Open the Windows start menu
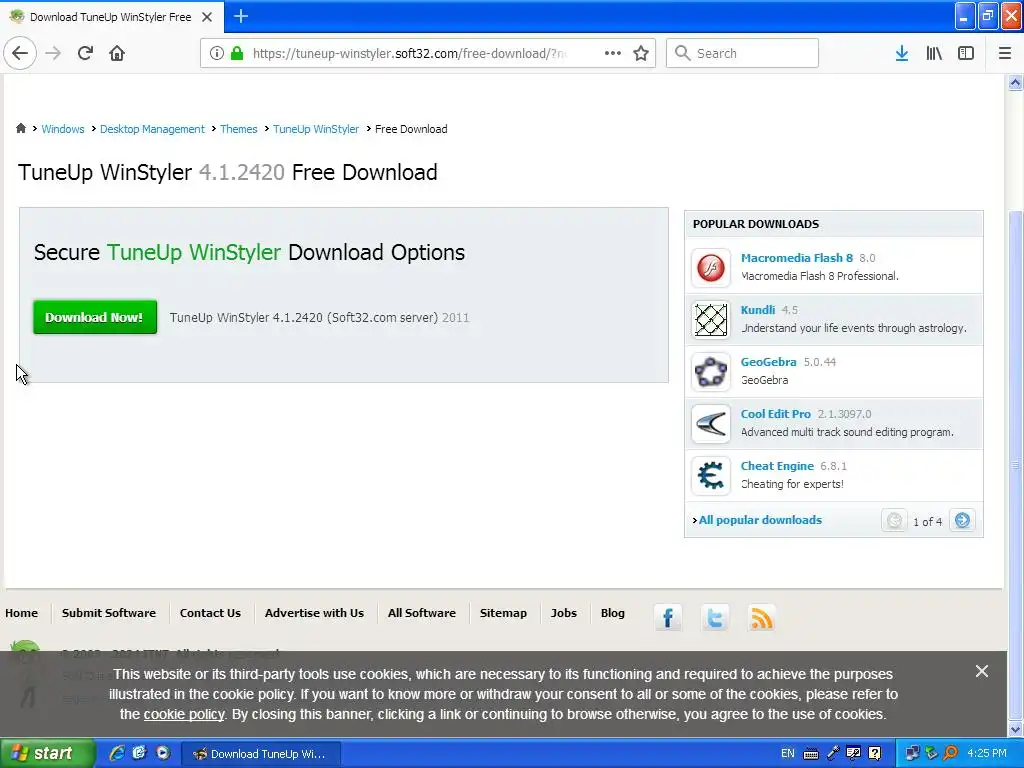 click(x=47, y=753)
